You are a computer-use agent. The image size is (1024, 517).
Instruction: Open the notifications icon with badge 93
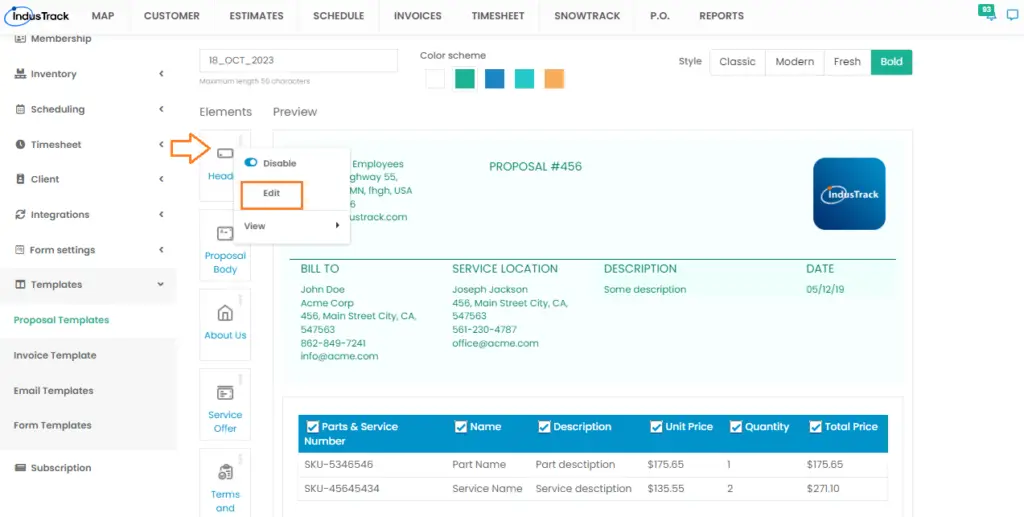tap(987, 12)
